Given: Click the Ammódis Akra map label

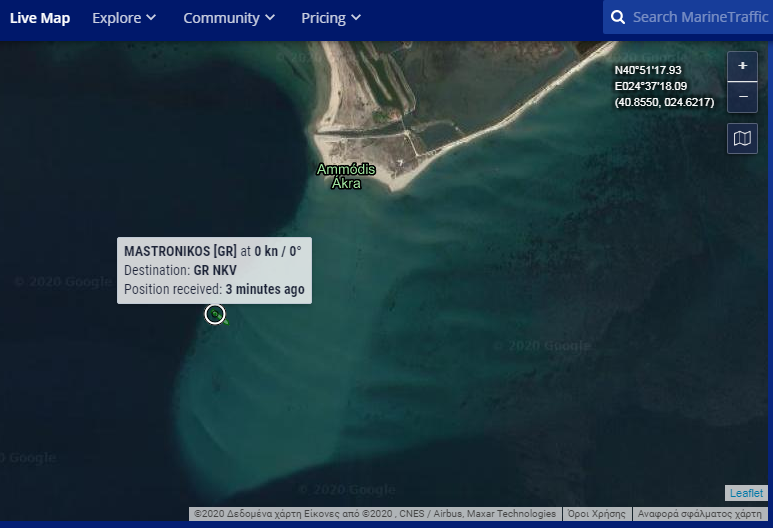Looking at the screenshot, I should tap(346, 176).
